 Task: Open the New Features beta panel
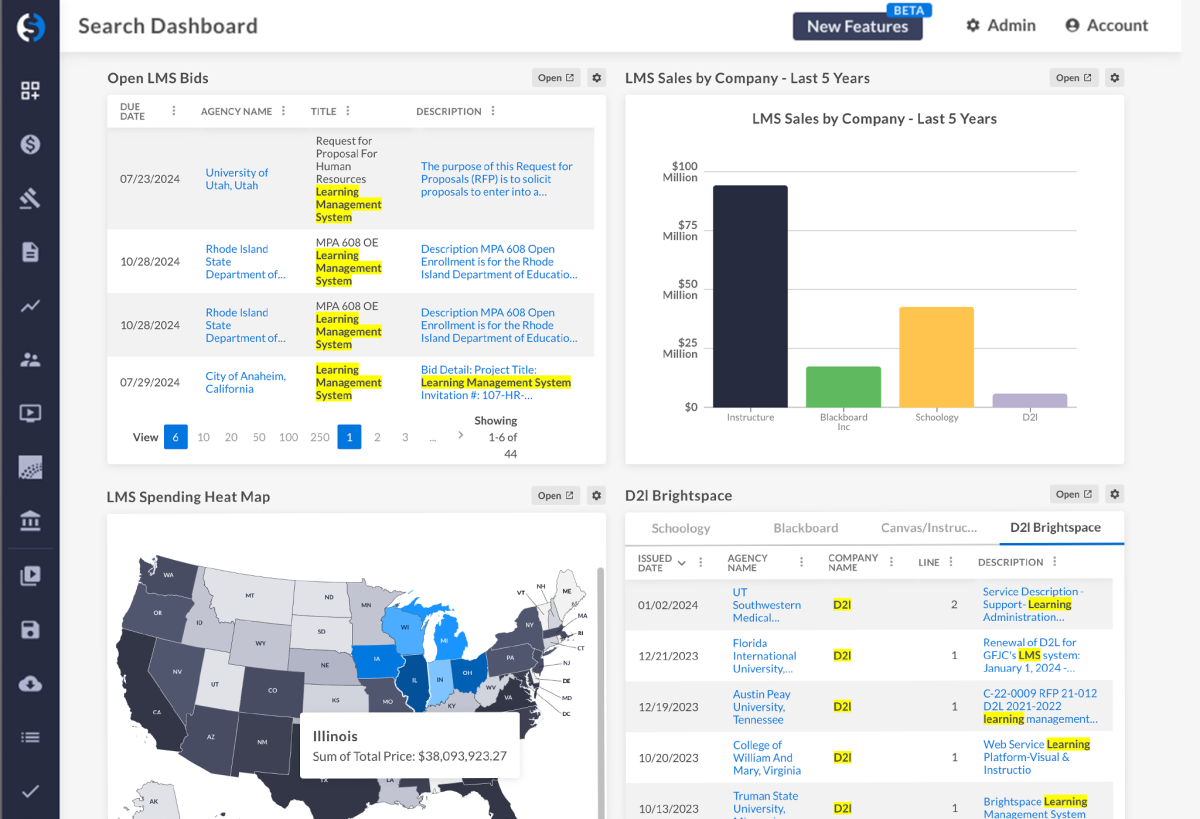coord(858,27)
